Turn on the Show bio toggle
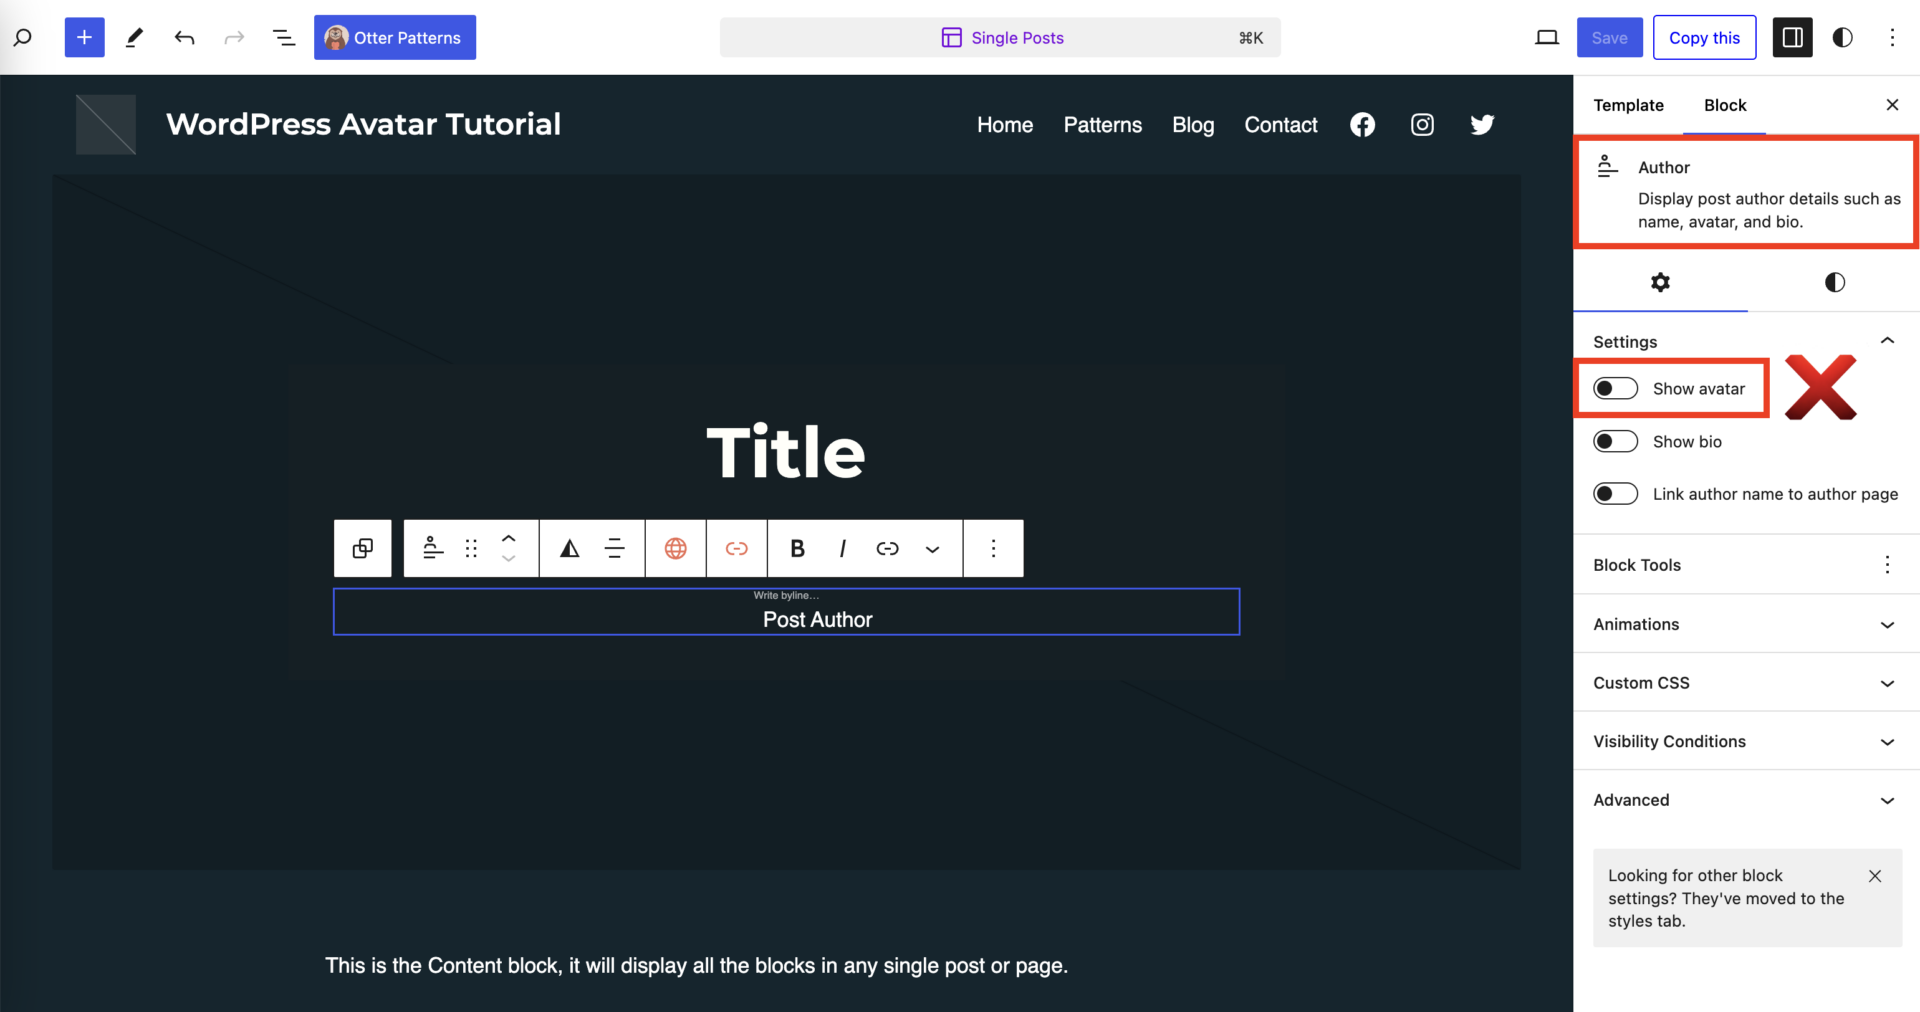The width and height of the screenshot is (1920, 1012). [1614, 441]
